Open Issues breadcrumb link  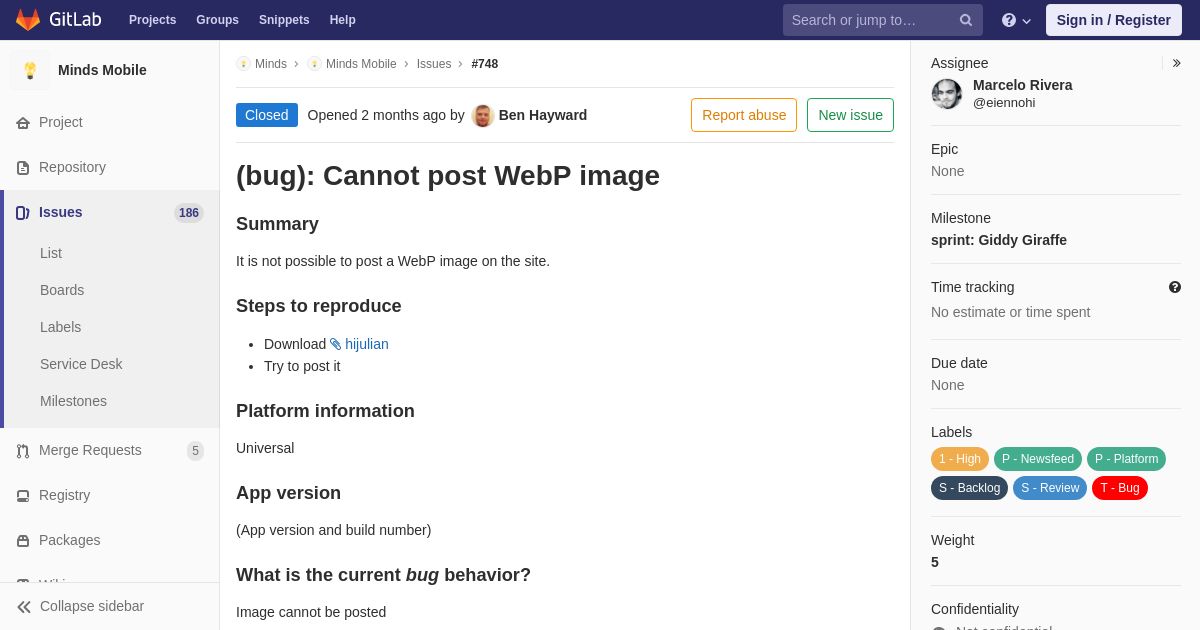click(x=434, y=64)
